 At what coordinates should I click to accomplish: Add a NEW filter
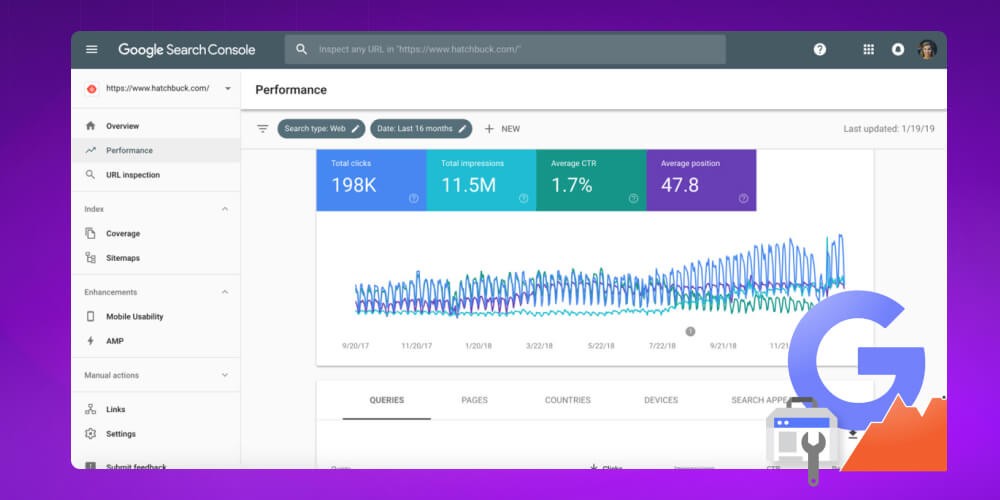point(502,129)
